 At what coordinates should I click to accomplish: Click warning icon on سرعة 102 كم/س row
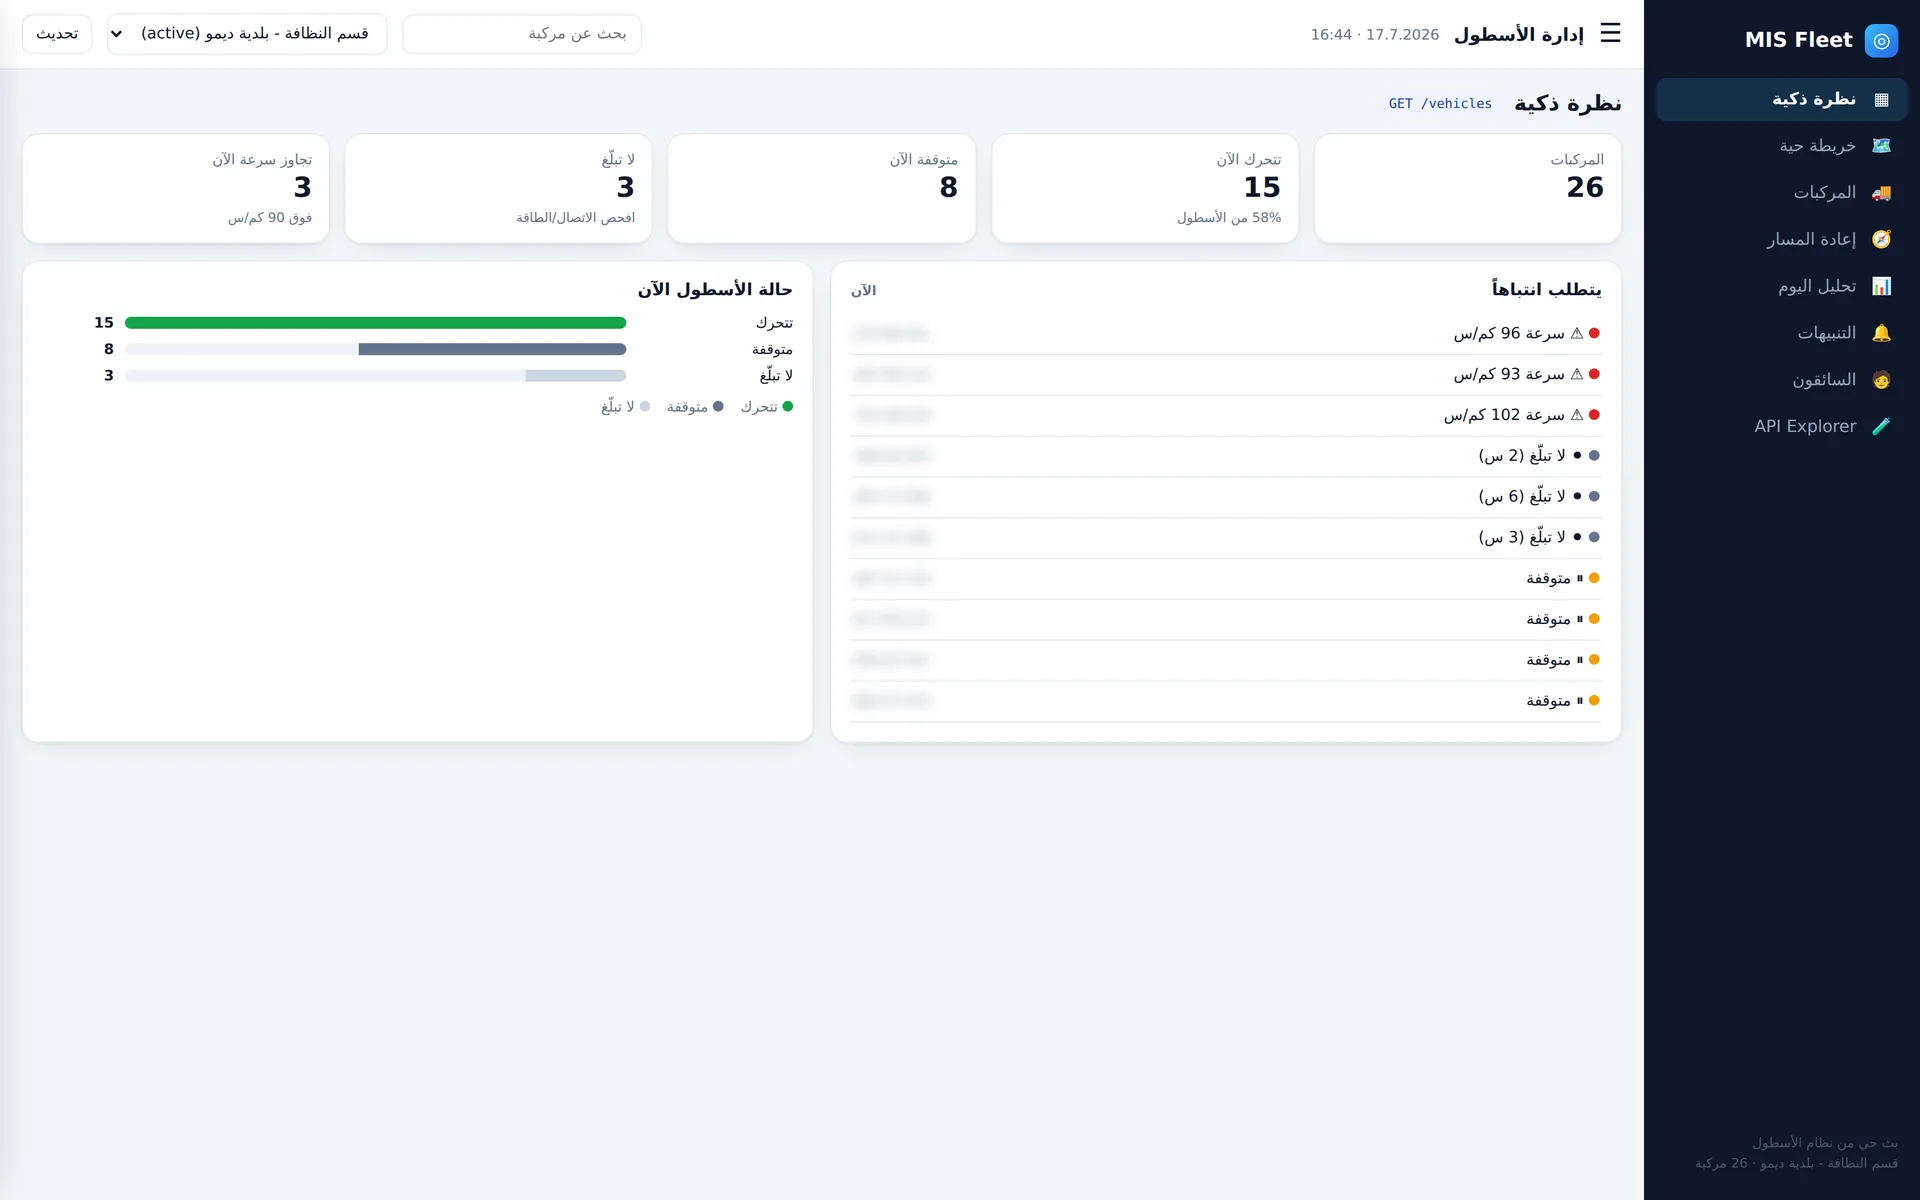coord(1577,415)
